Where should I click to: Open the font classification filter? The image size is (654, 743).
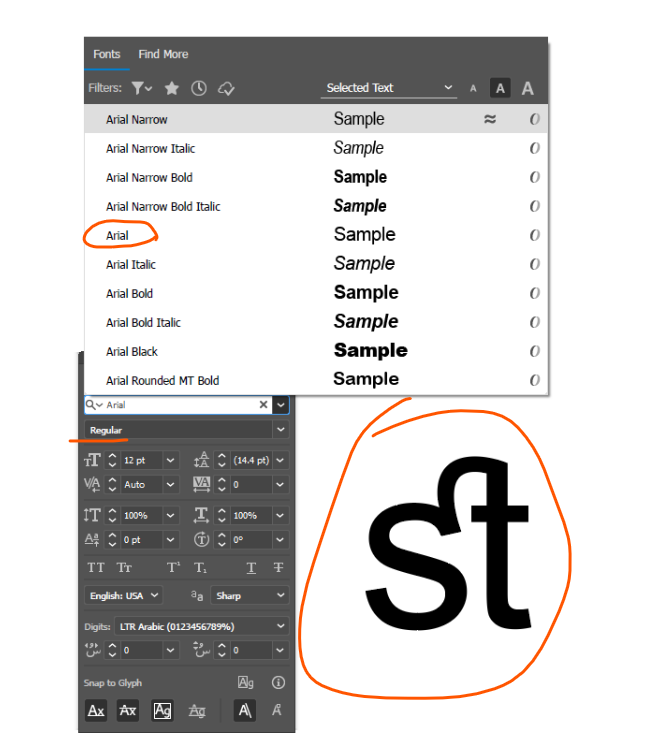click(141, 88)
